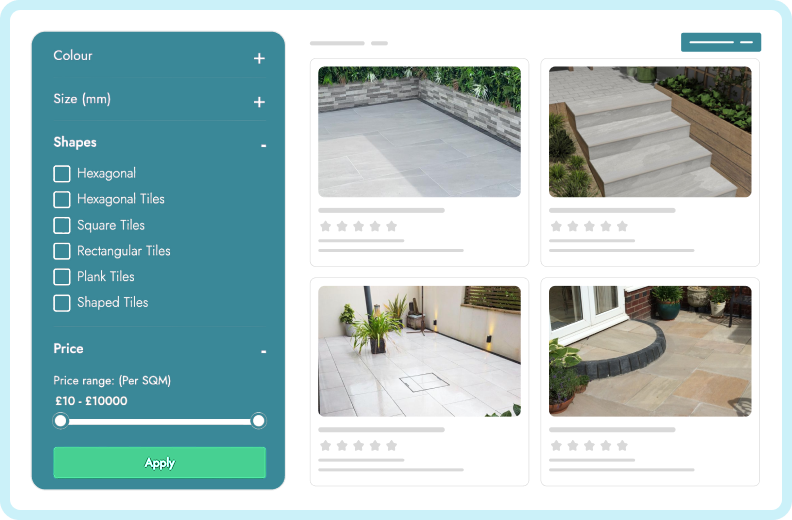Image resolution: width=792 pixels, height=520 pixels.
Task: Collapse the Price filter section
Action: coord(263,352)
